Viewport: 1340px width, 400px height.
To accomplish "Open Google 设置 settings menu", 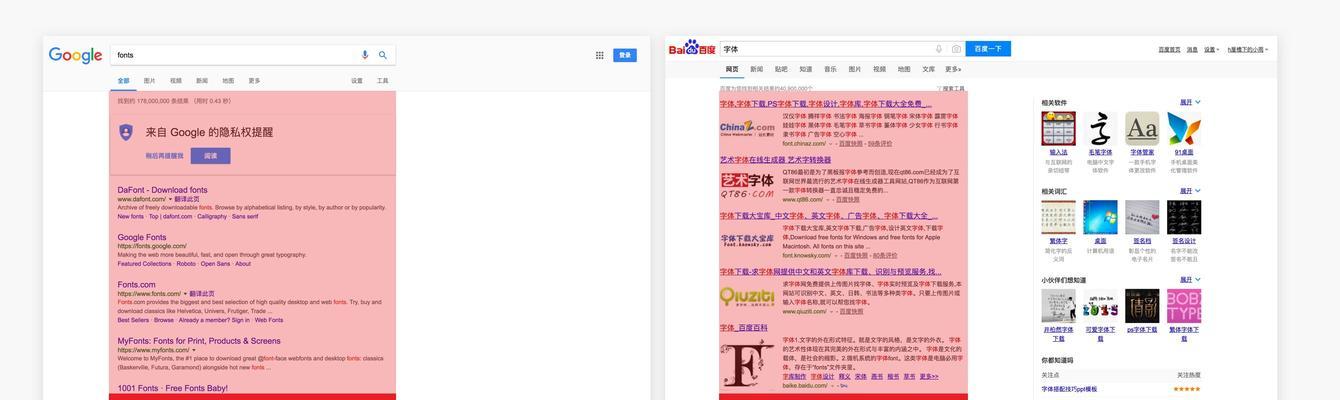I will (x=357, y=81).
